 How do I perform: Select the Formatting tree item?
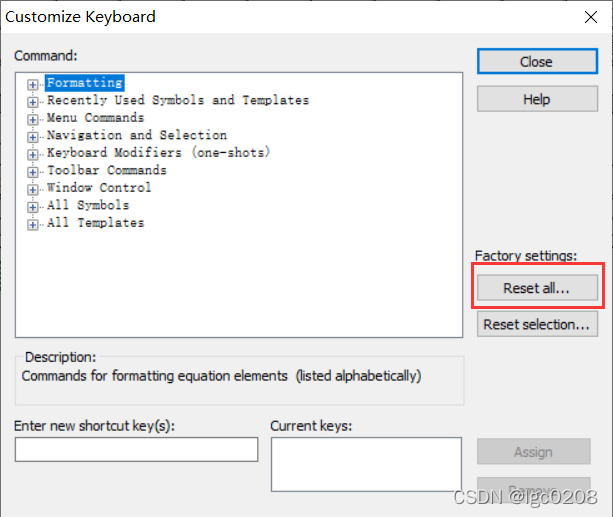pyautogui.click(x=85, y=83)
